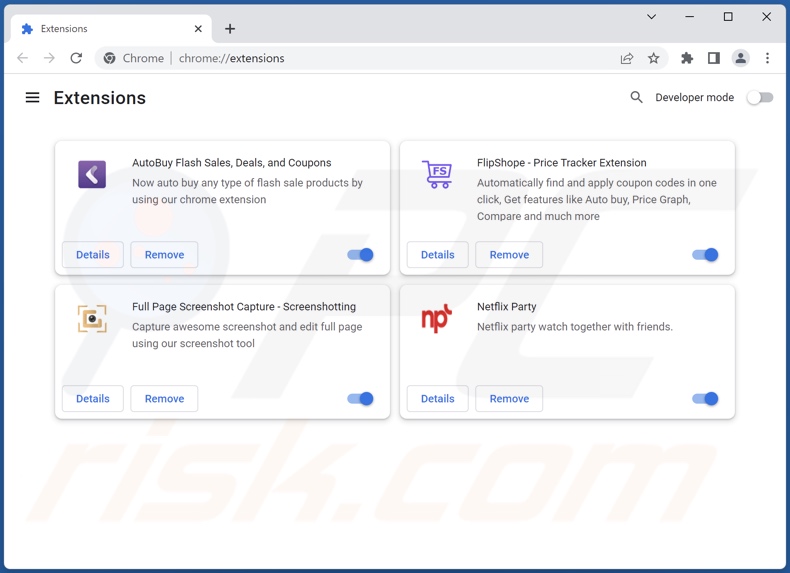Open a new tab
The width and height of the screenshot is (790, 573).
tap(230, 29)
